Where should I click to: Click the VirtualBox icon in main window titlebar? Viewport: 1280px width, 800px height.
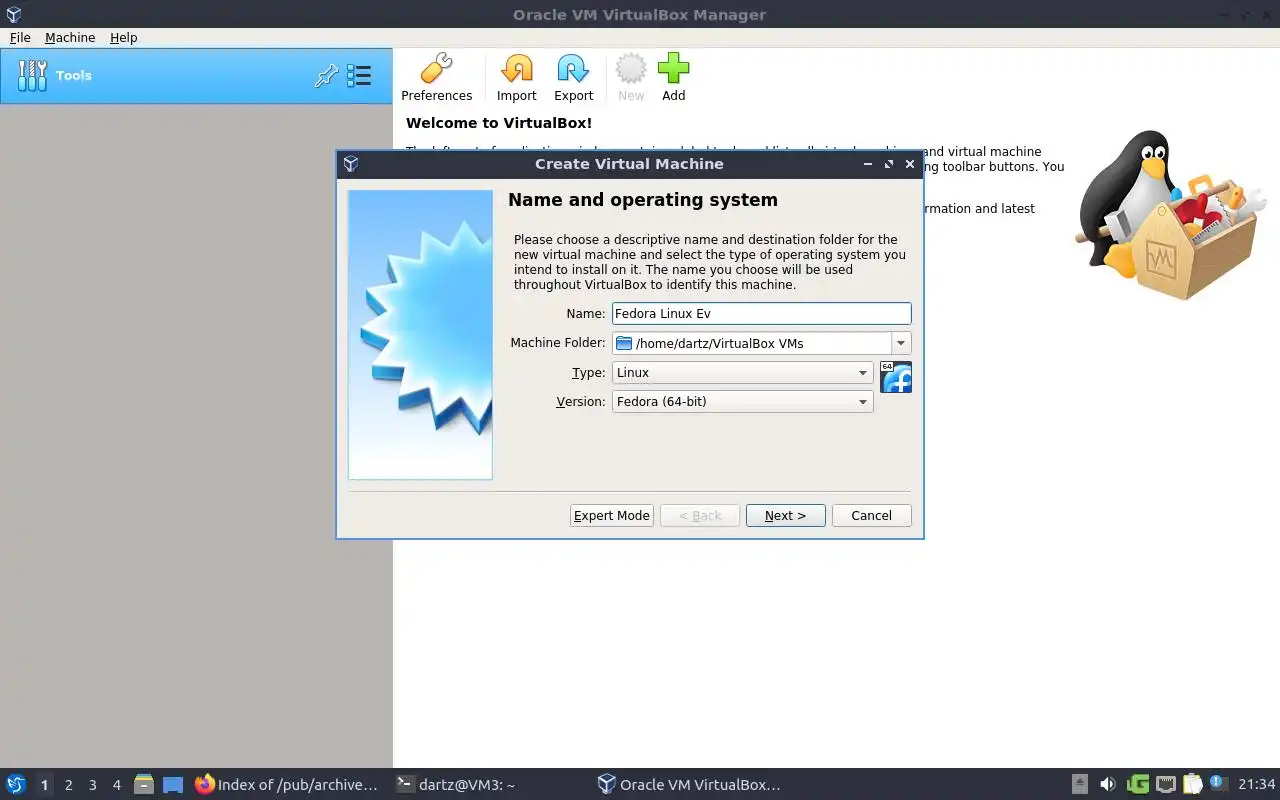13,15
